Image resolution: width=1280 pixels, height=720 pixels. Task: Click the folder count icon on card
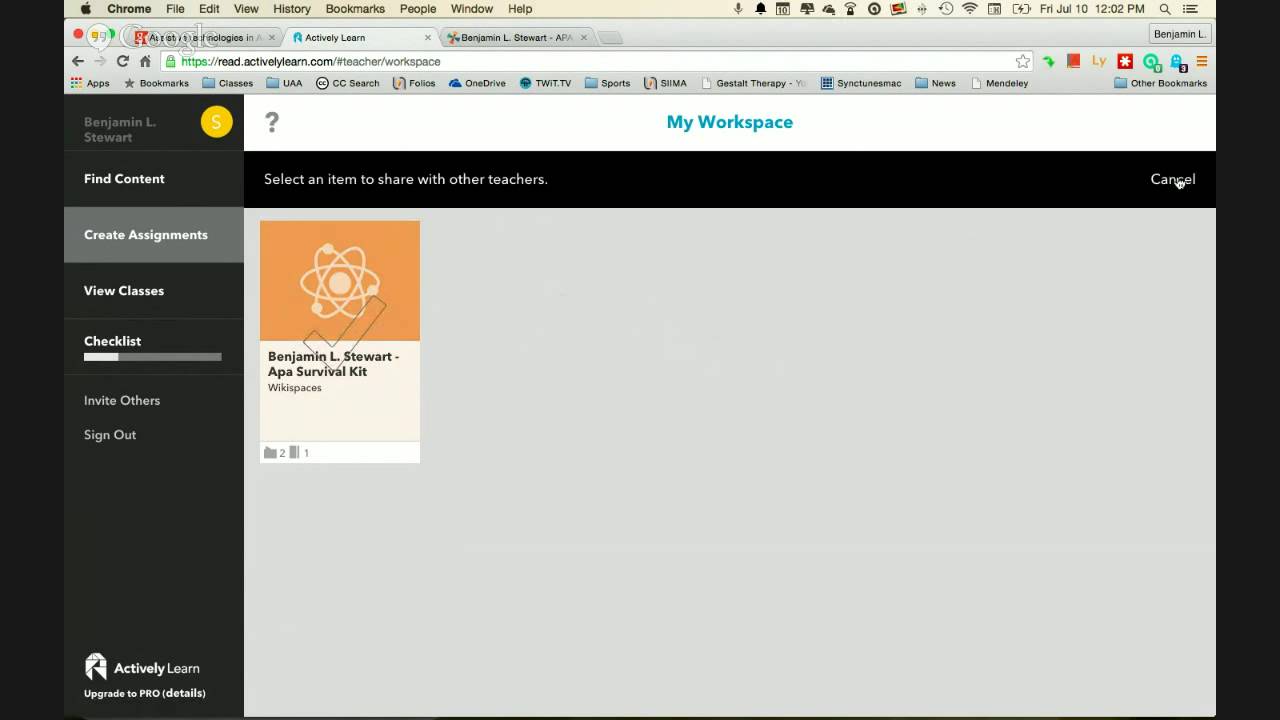click(x=270, y=452)
